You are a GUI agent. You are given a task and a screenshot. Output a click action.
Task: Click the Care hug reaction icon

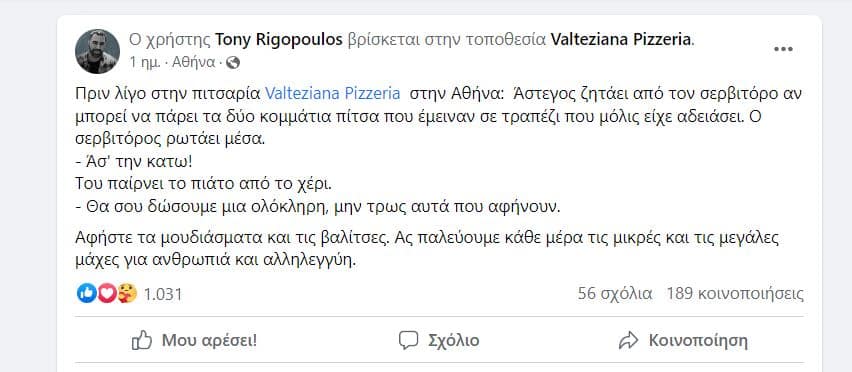(x=127, y=293)
